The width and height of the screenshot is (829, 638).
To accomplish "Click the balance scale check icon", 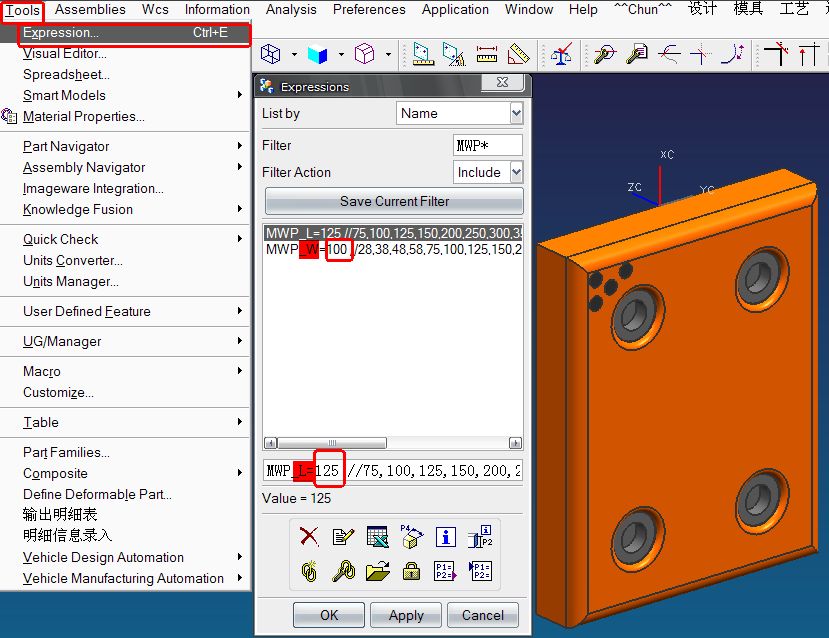I will 561,54.
